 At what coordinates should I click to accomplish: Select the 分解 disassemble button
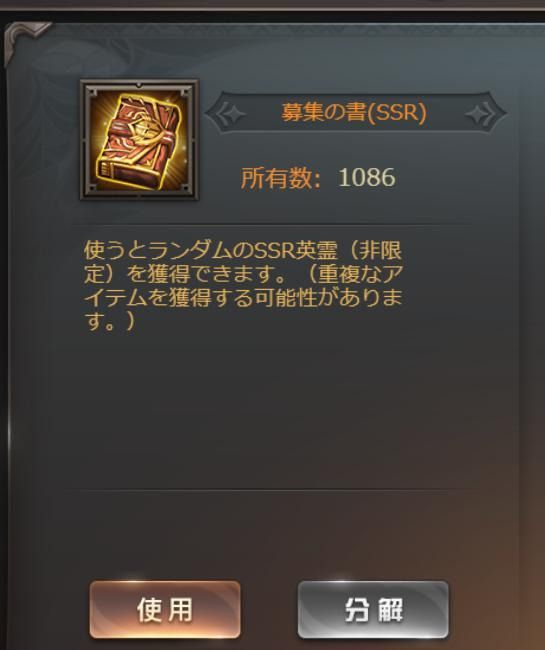(373, 610)
